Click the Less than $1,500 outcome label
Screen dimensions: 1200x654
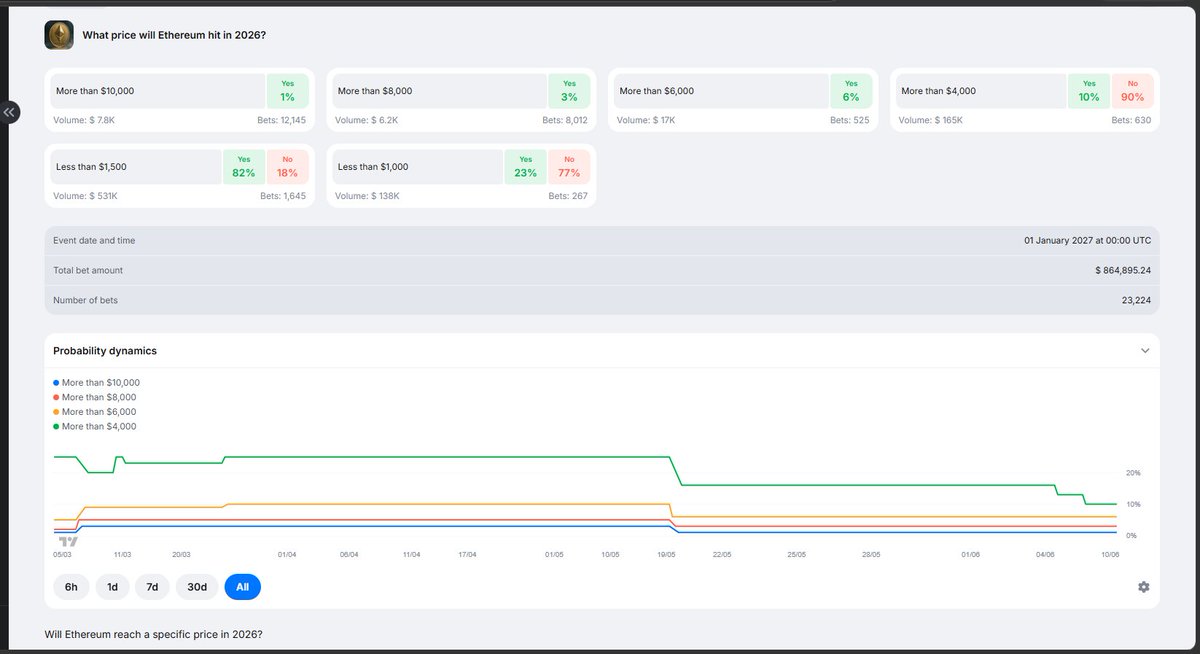pyautogui.click(x=91, y=167)
